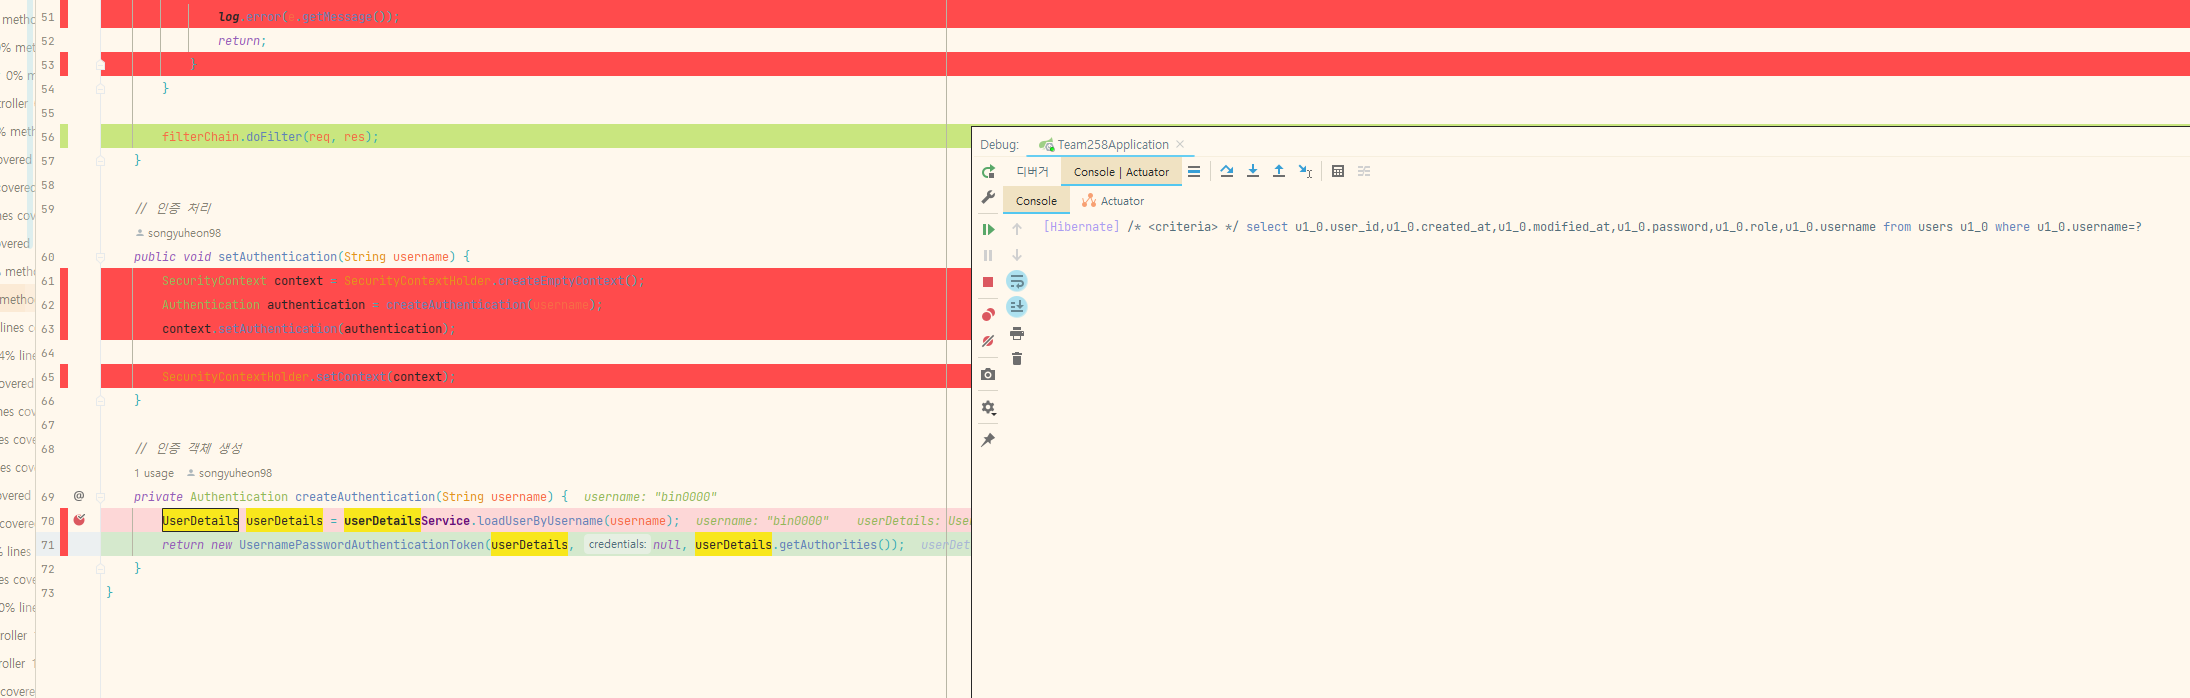Screen dimensions: 2190x698
Task: Click line number 71 in the gutter
Action: click(48, 545)
